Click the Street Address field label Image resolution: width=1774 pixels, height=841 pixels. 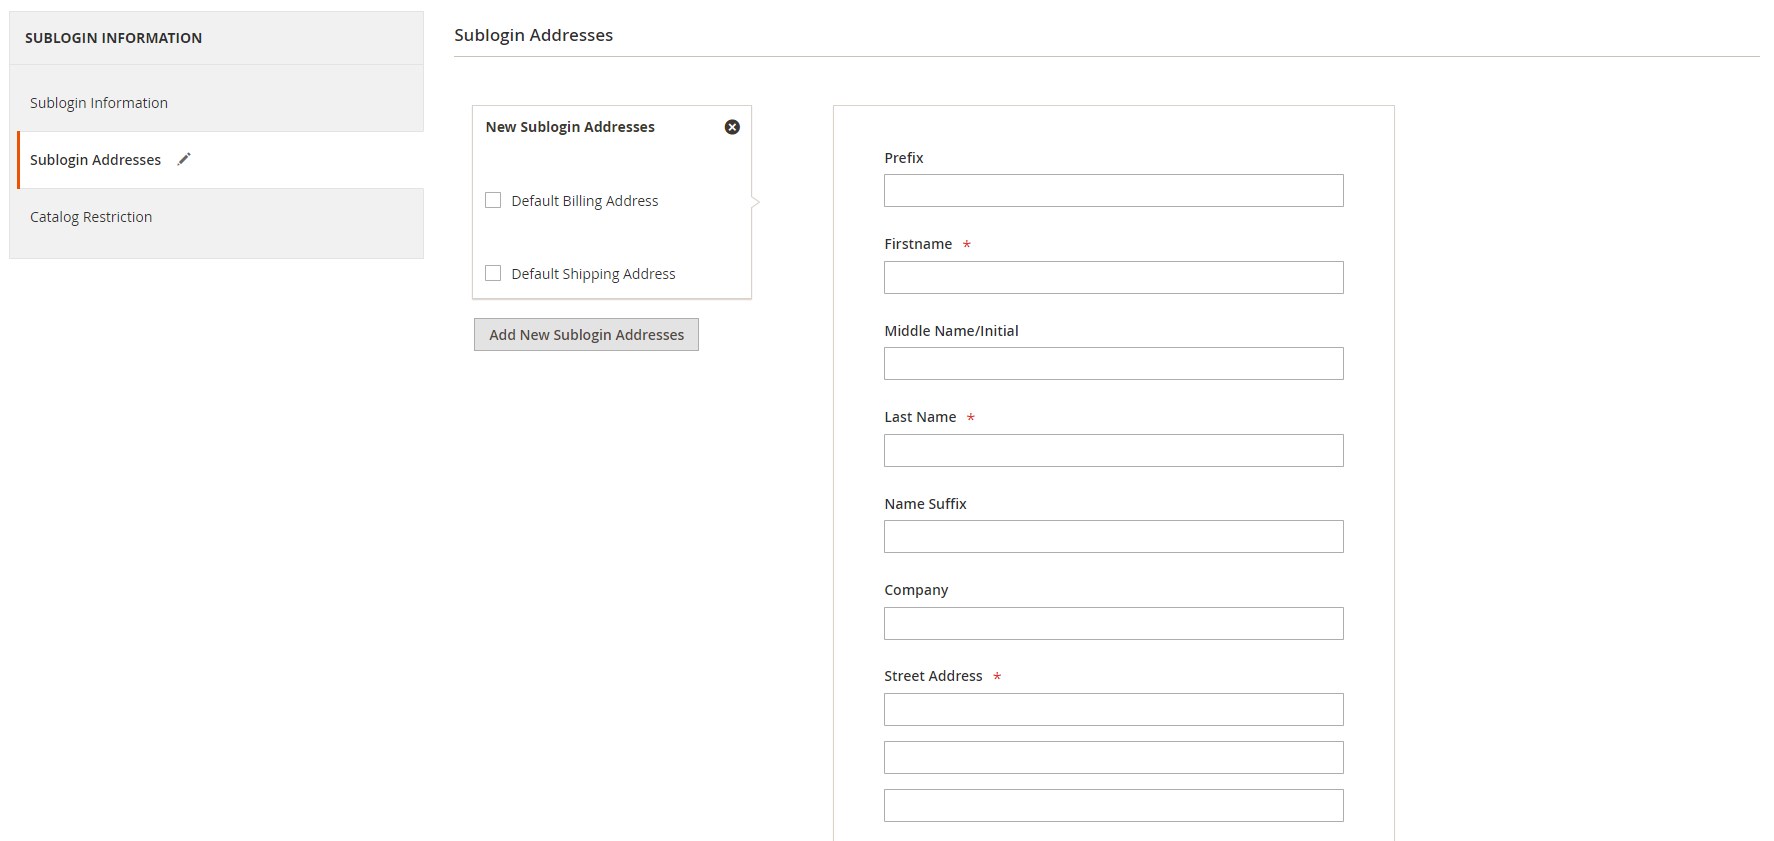tap(933, 676)
